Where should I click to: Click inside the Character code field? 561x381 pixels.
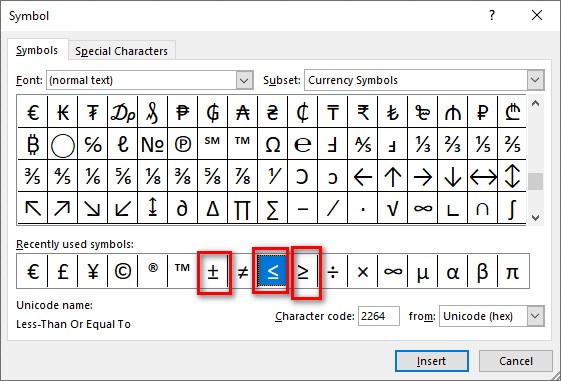[379, 316]
